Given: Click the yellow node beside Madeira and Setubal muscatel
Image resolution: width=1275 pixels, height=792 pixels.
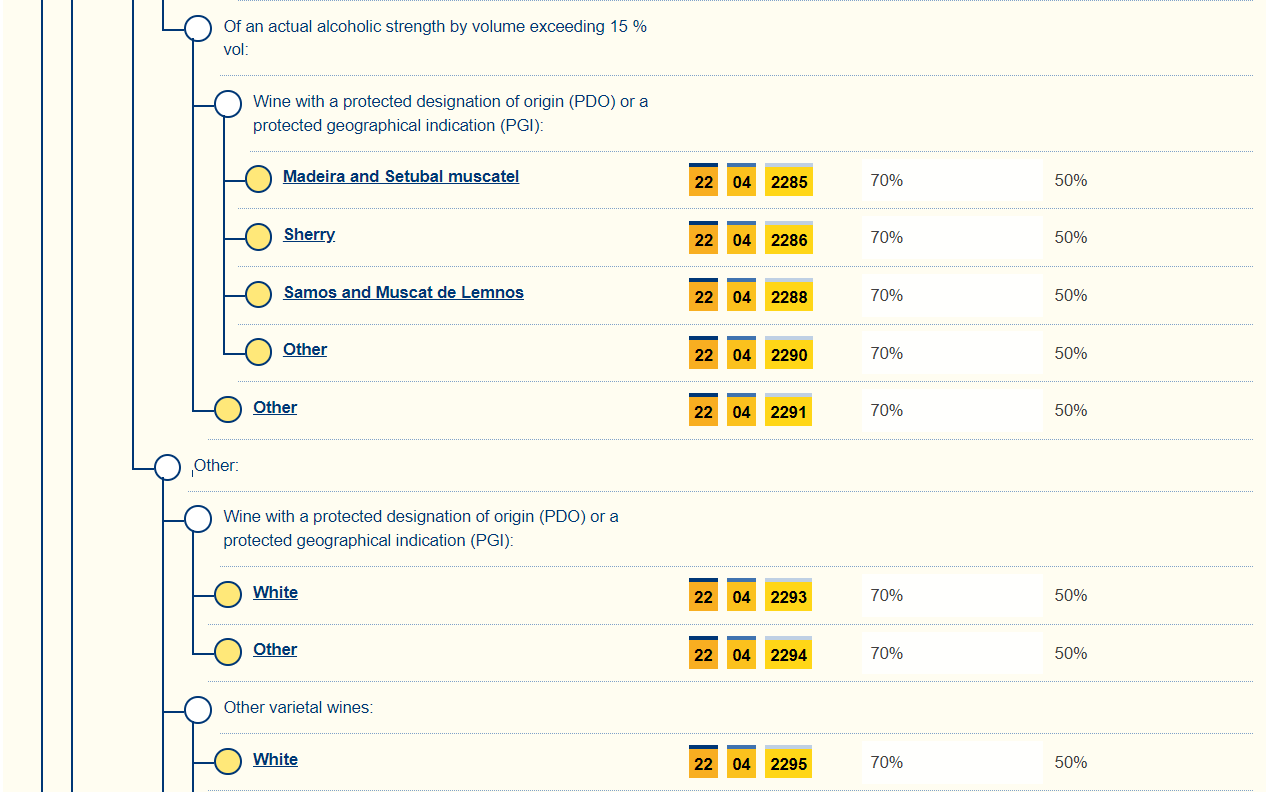Looking at the screenshot, I should pyautogui.click(x=258, y=179).
